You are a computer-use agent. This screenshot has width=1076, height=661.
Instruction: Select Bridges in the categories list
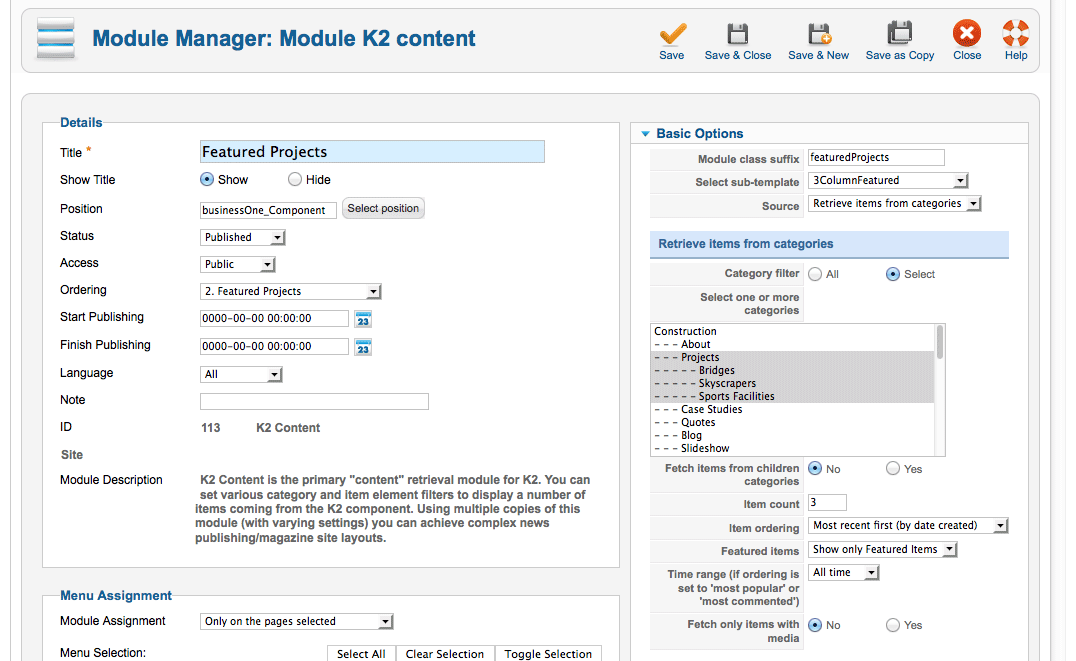793,371
